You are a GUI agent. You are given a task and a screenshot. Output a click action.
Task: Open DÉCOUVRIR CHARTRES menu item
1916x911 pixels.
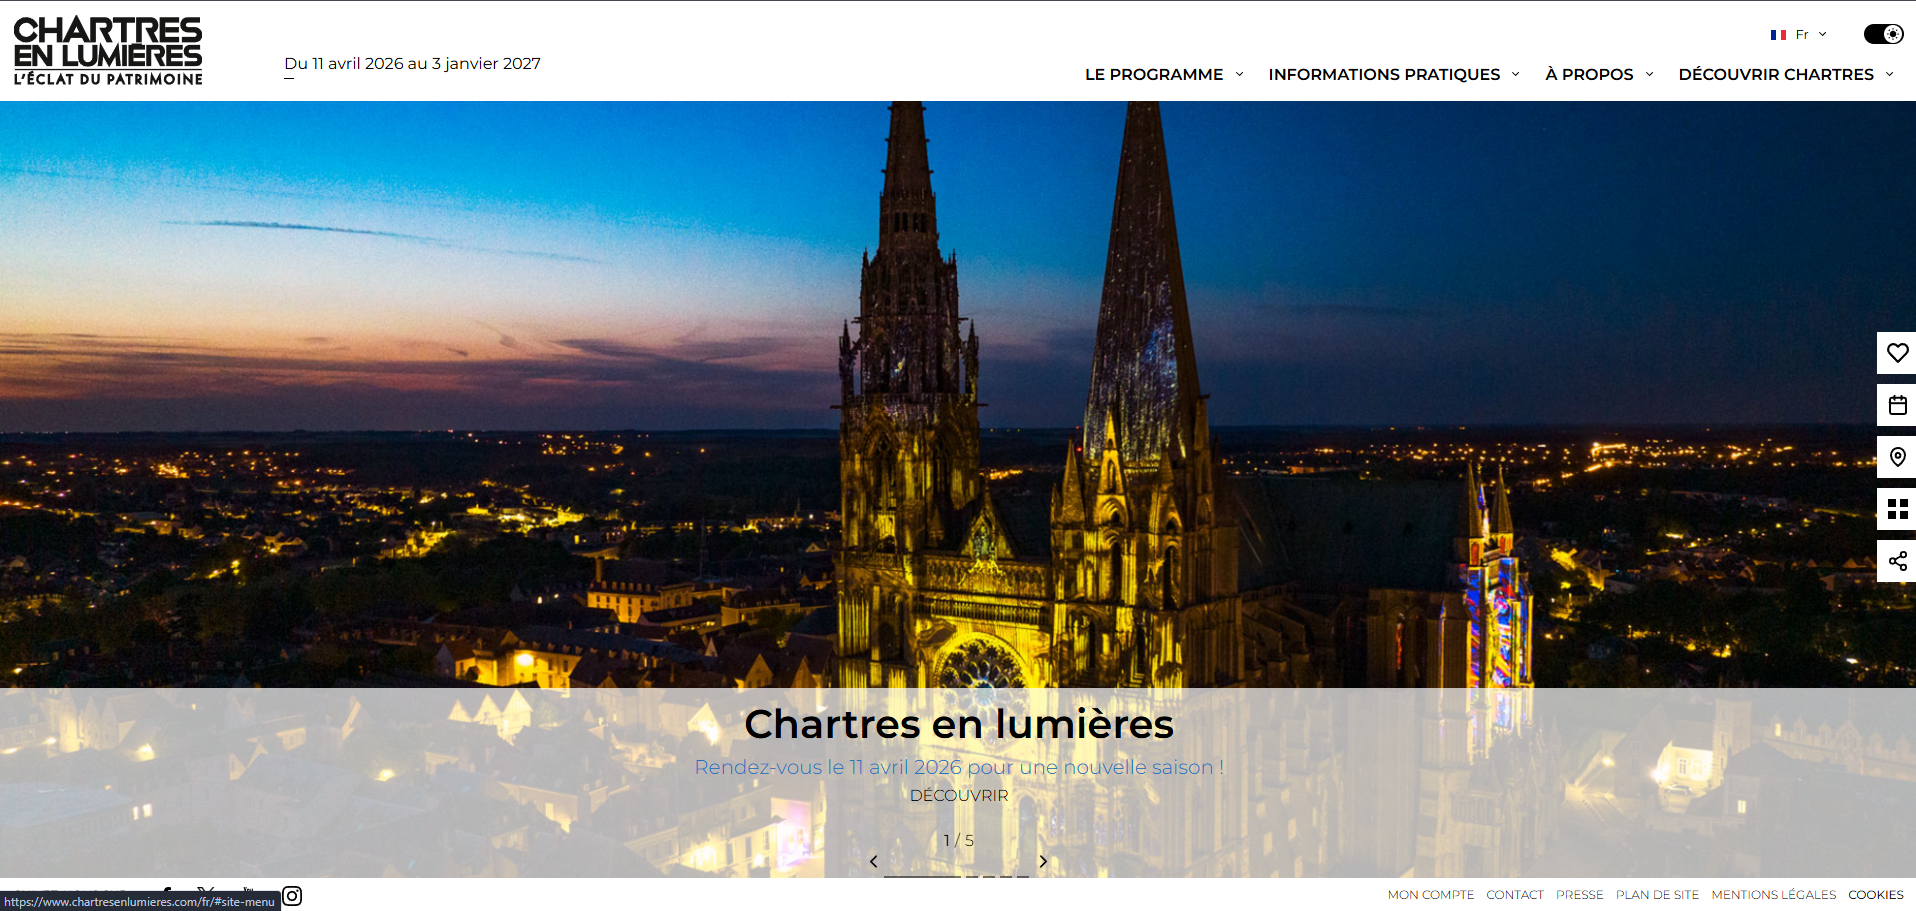tap(1776, 74)
